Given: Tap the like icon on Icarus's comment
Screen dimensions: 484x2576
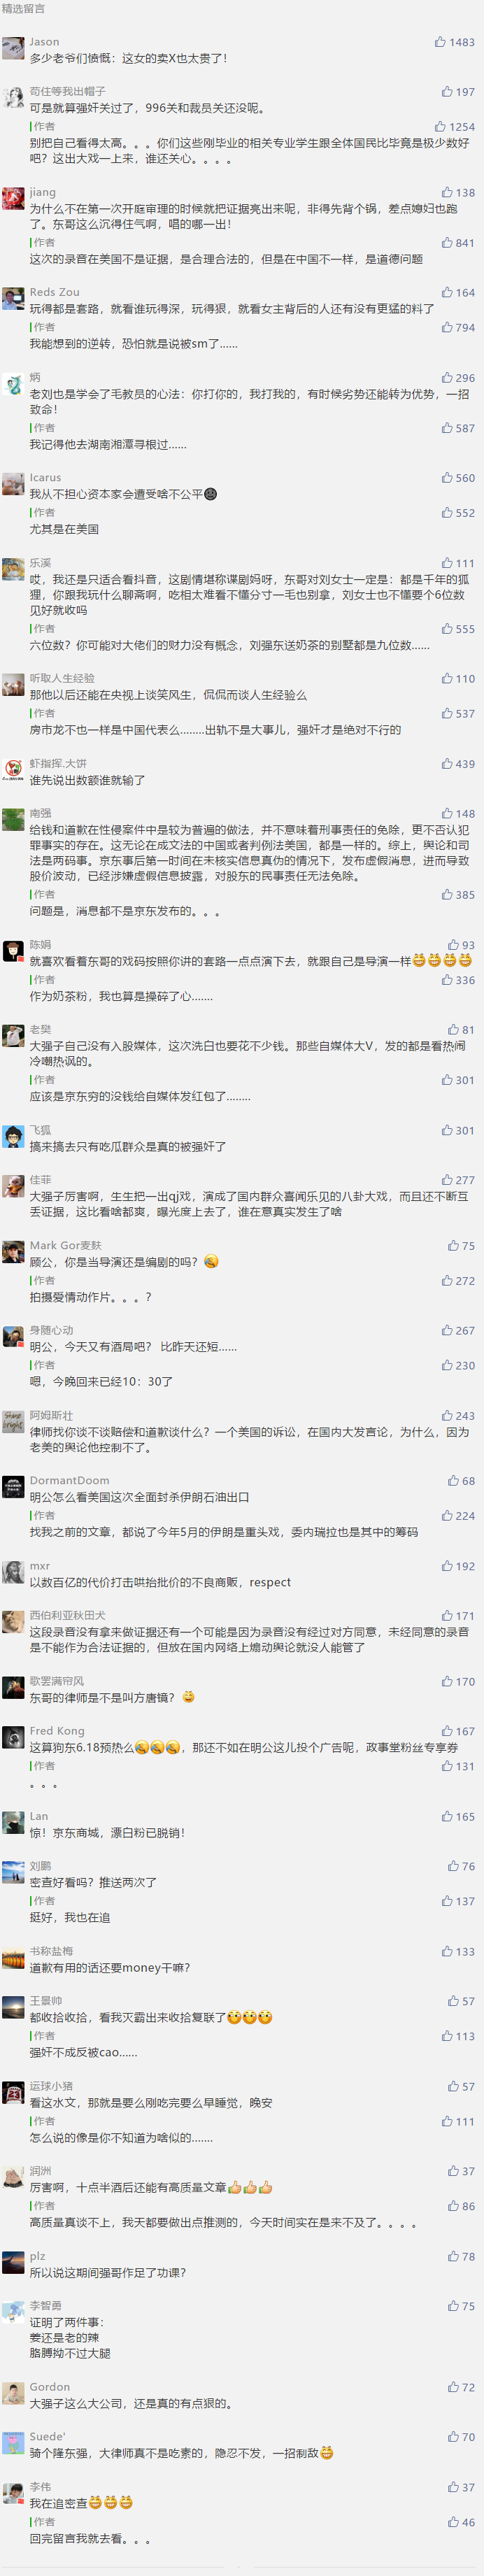Looking at the screenshot, I should tap(447, 478).
